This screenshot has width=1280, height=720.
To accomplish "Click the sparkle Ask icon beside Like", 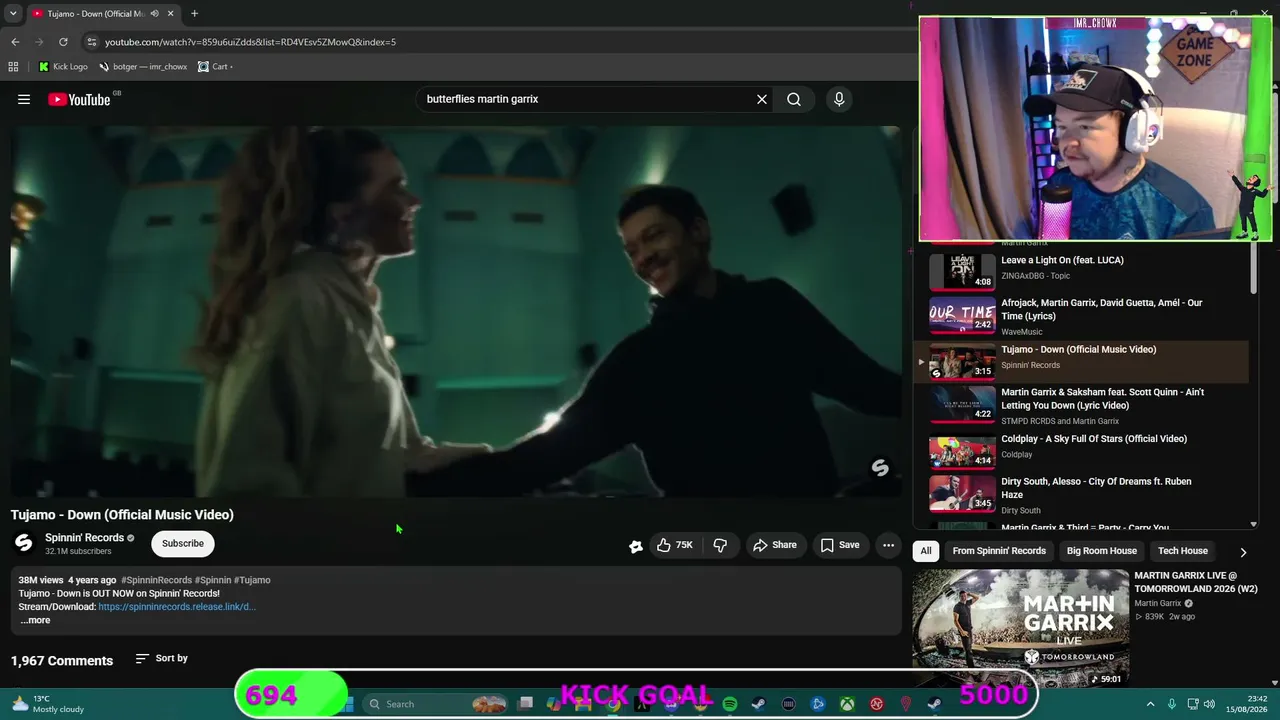I will (636, 546).
